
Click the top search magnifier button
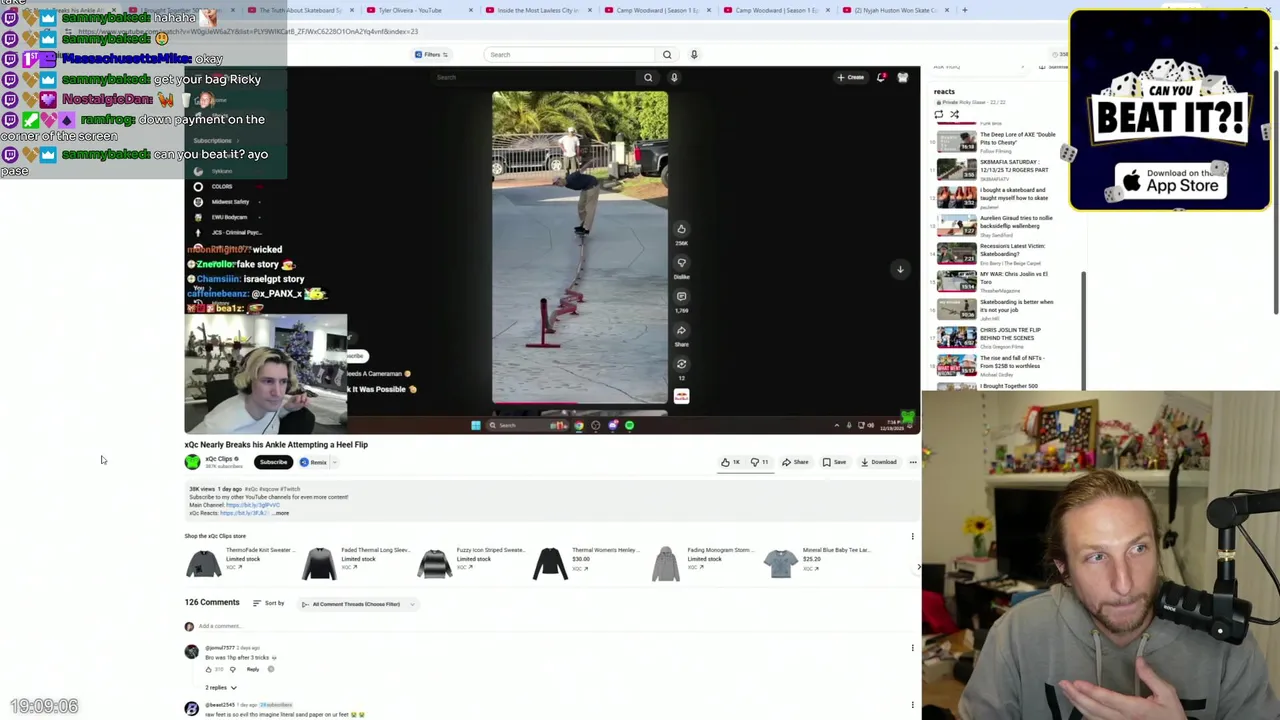click(667, 54)
